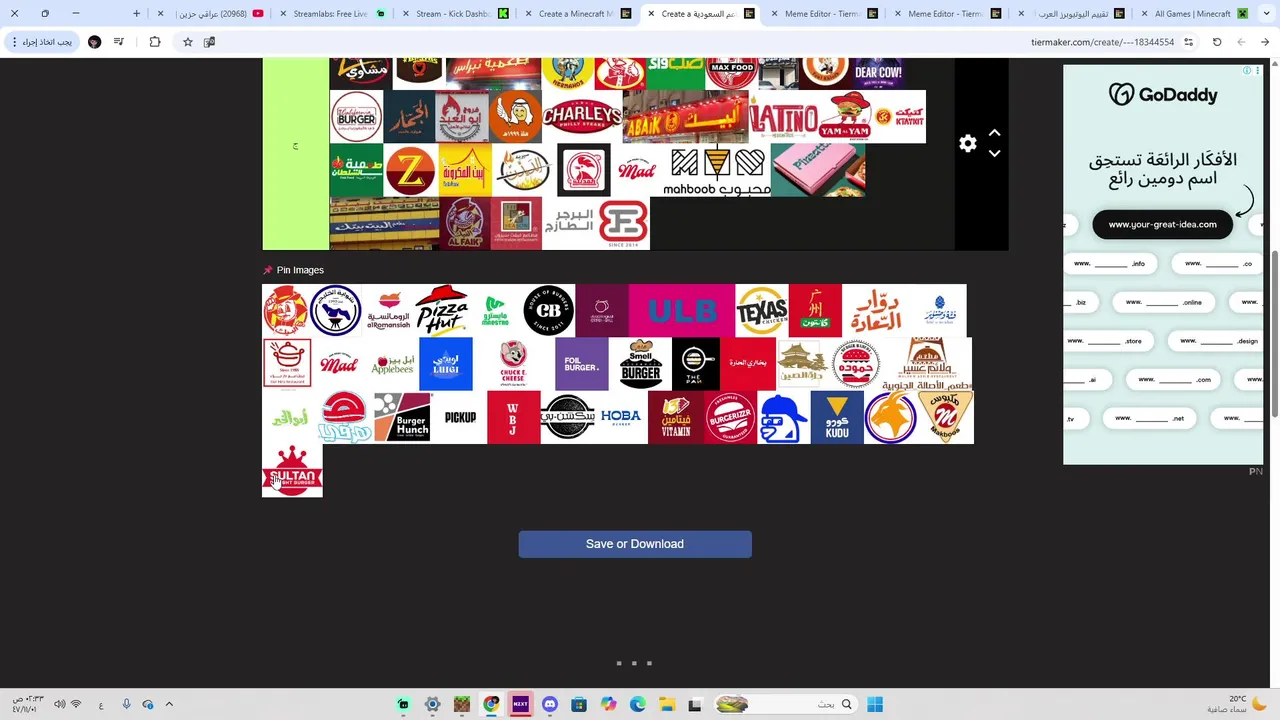Select the ULB logo image
The height and width of the screenshot is (720, 1280).
[x=682, y=311]
